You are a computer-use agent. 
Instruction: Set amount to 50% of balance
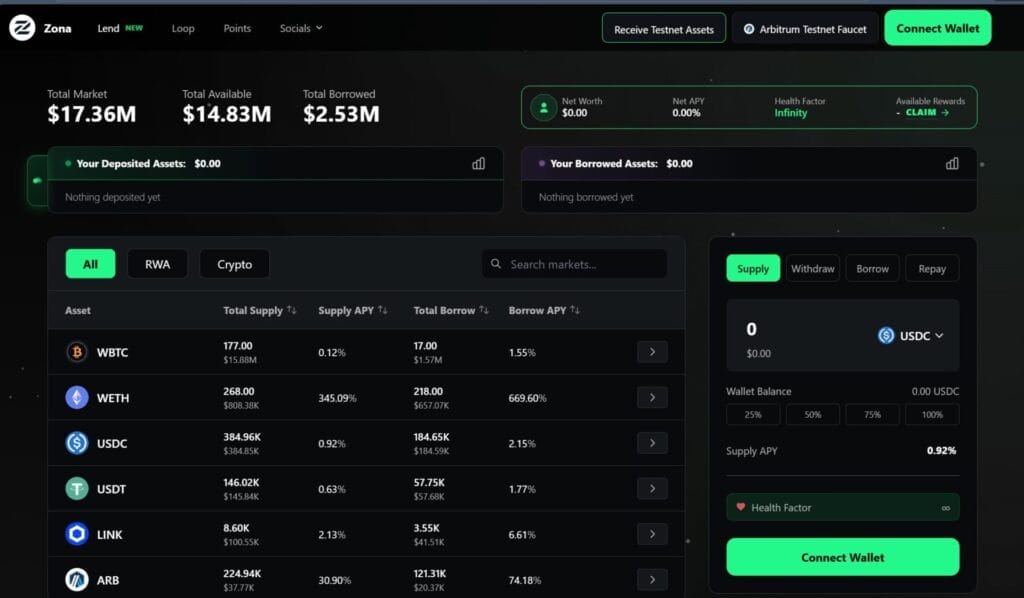click(x=812, y=415)
